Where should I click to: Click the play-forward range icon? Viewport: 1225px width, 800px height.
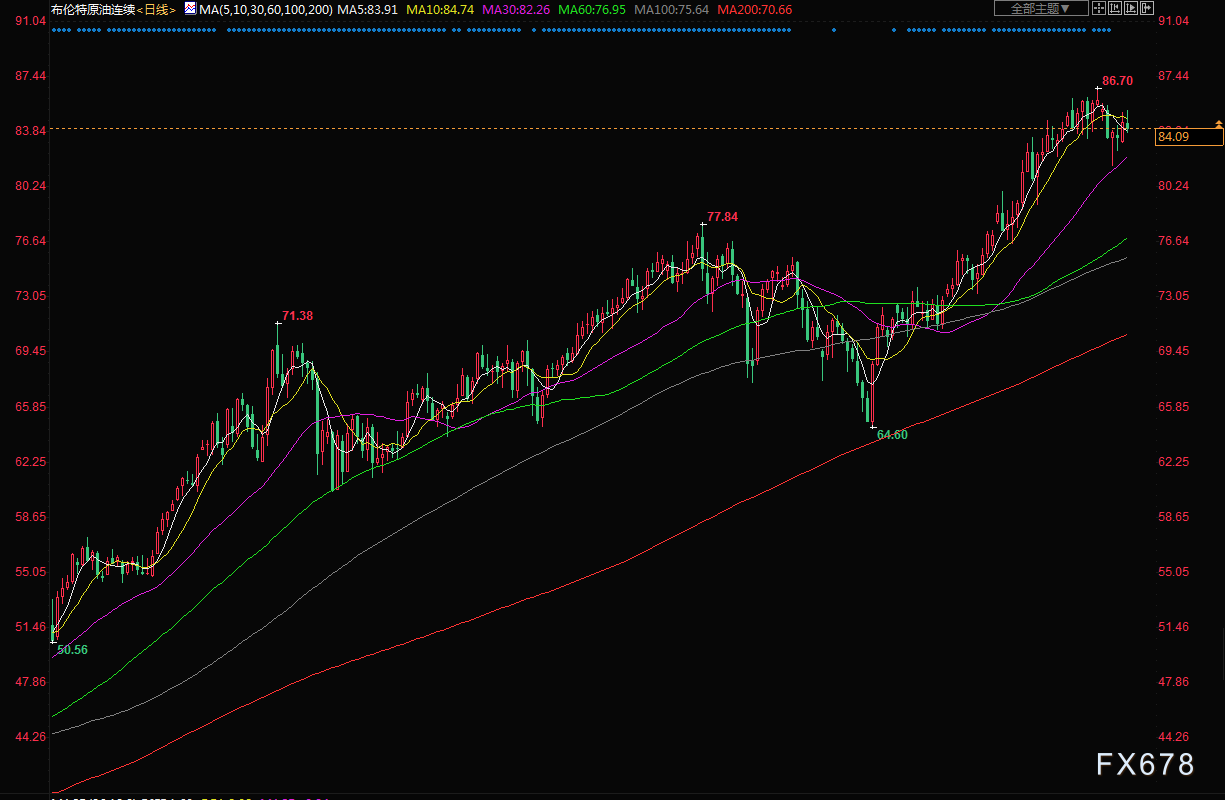pos(1131,8)
